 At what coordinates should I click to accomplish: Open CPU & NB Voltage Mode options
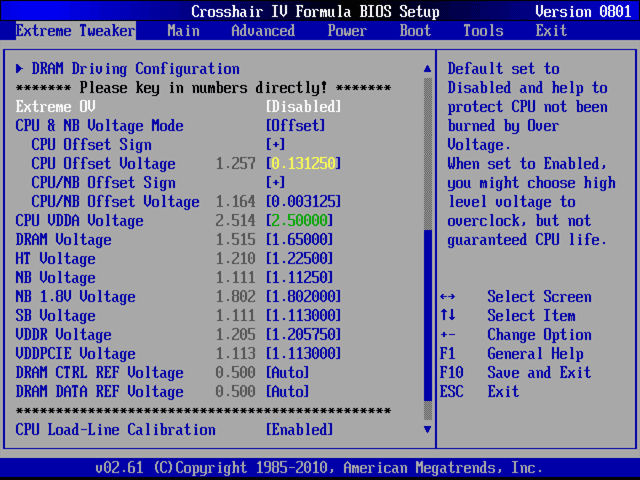295,126
